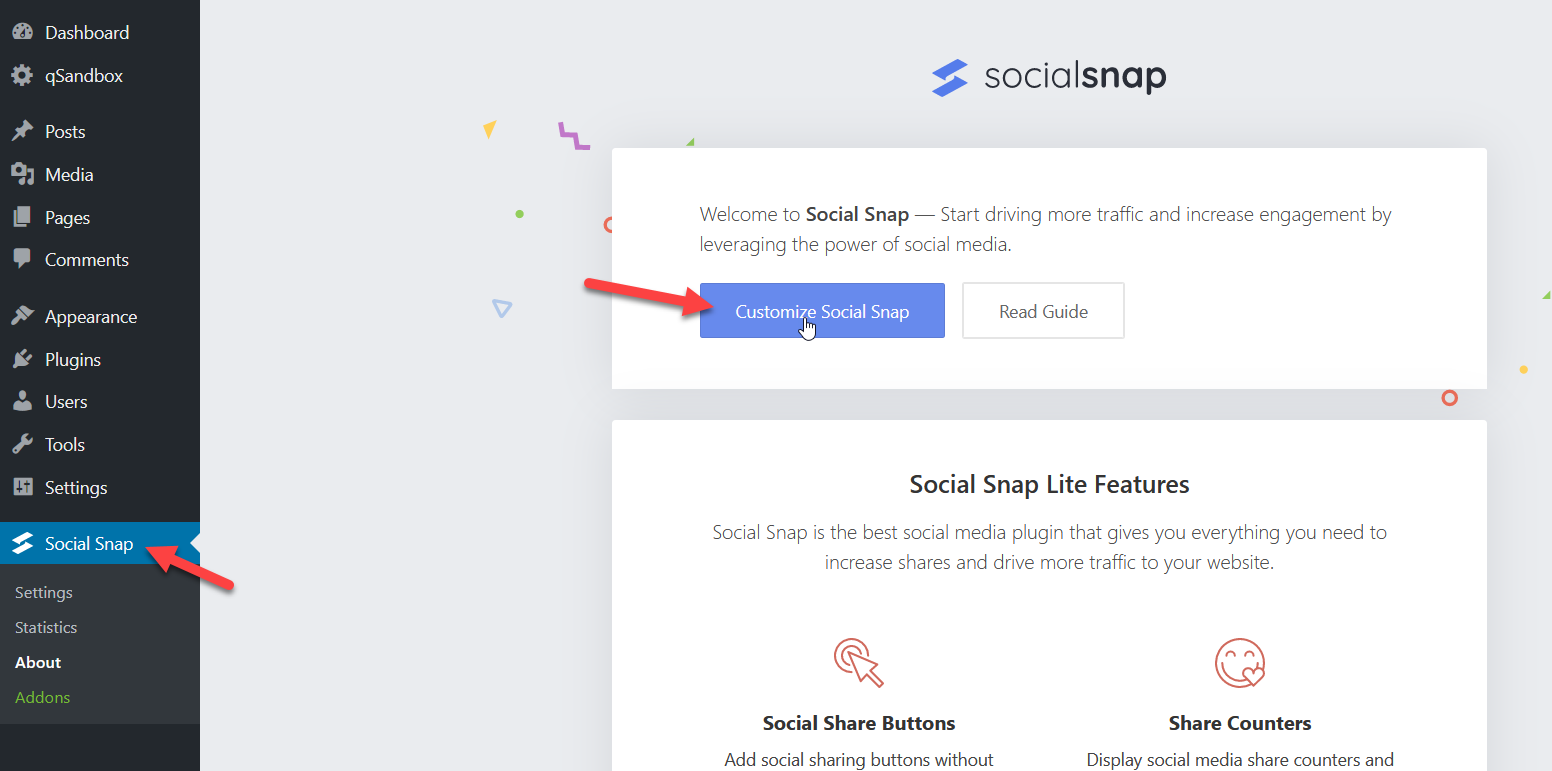Click the Comments speech bubble icon
Image resolution: width=1552 pixels, height=771 pixels.
point(22,259)
